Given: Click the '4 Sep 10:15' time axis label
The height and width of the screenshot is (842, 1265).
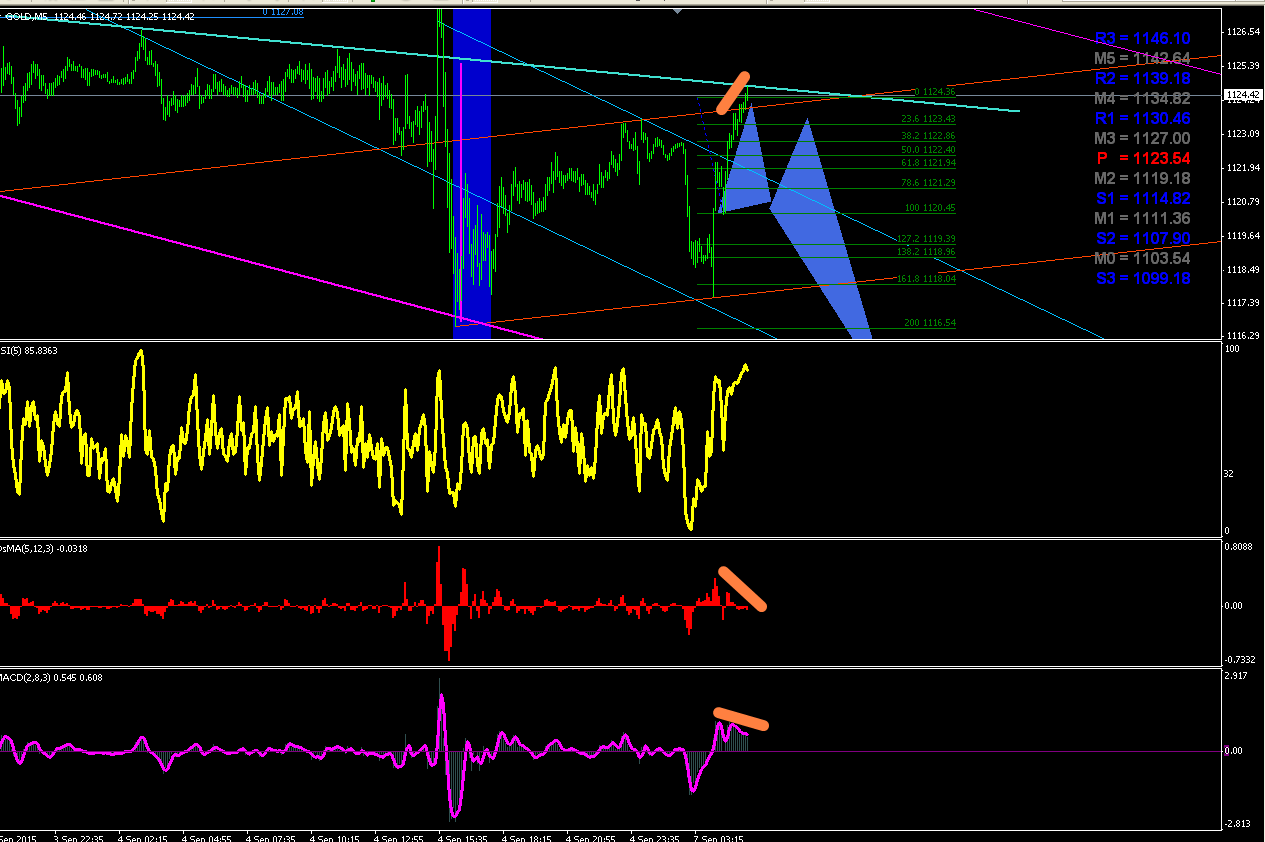Looking at the screenshot, I should [335, 837].
